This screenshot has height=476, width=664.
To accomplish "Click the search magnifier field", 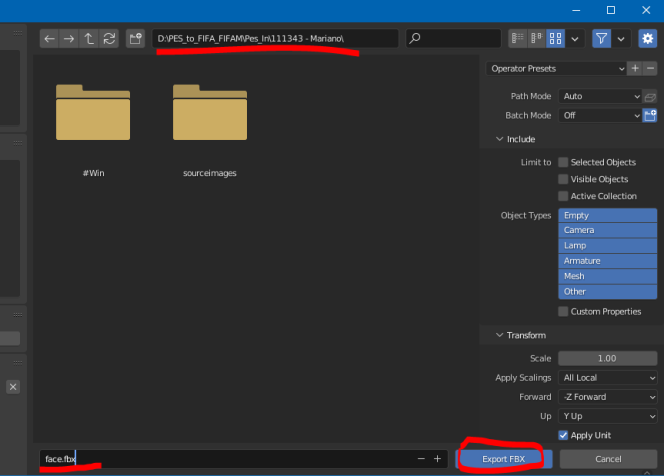I will (453, 39).
